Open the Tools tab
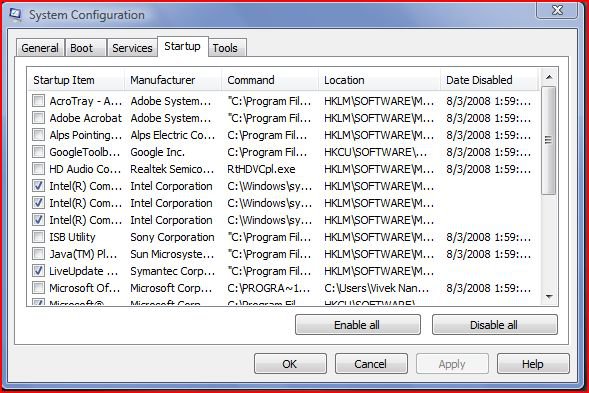The image size is (589, 393). tap(227, 48)
